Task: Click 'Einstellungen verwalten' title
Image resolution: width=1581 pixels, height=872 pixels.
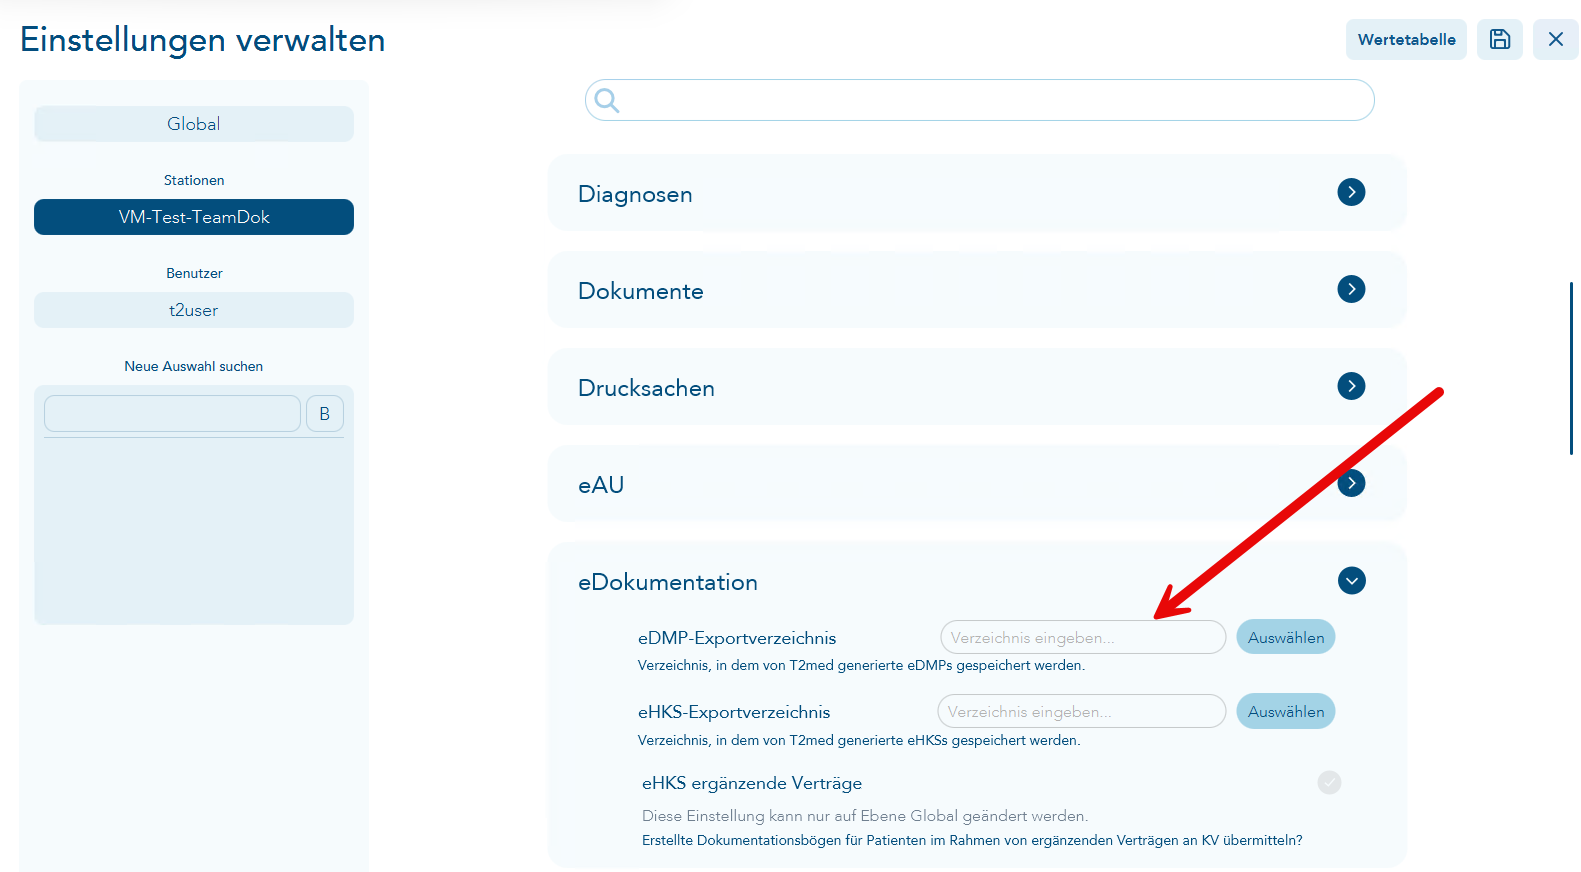Action: click(203, 40)
